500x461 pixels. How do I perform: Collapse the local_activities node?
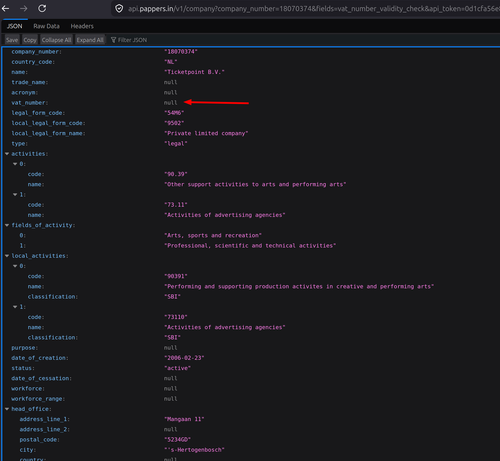tap(7, 256)
